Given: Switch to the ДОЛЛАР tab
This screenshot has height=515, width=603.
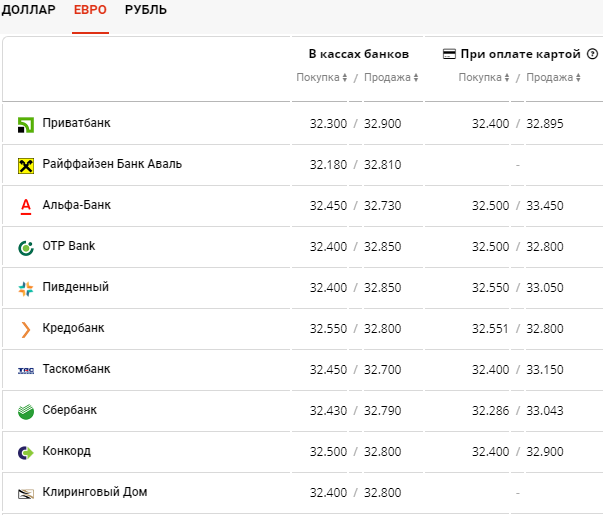Looking at the screenshot, I should (x=28, y=11).
